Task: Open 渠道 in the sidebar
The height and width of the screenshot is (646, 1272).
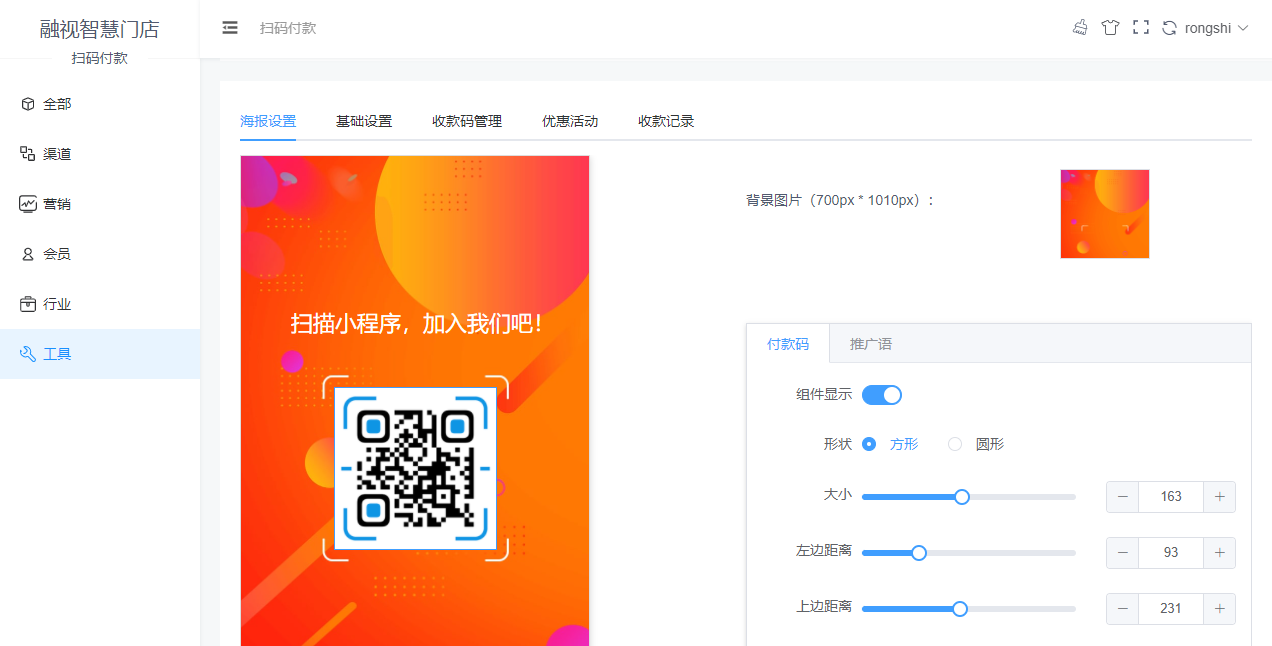Action: [100, 154]
